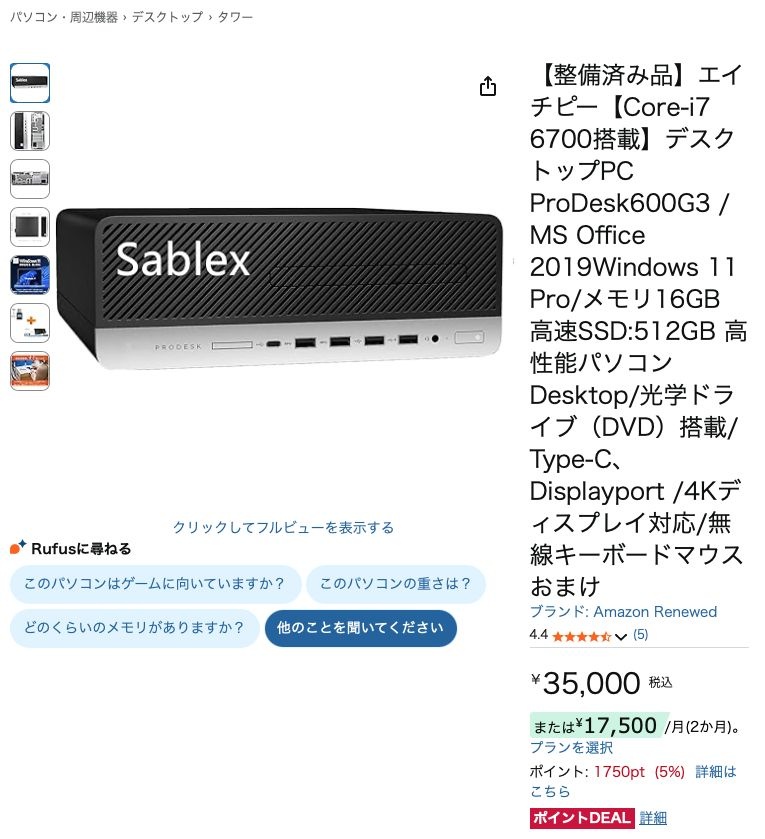Viewport: 765px width, 839px height.
Task: Ask Rufus about the PC's weight
Action: 396,584
